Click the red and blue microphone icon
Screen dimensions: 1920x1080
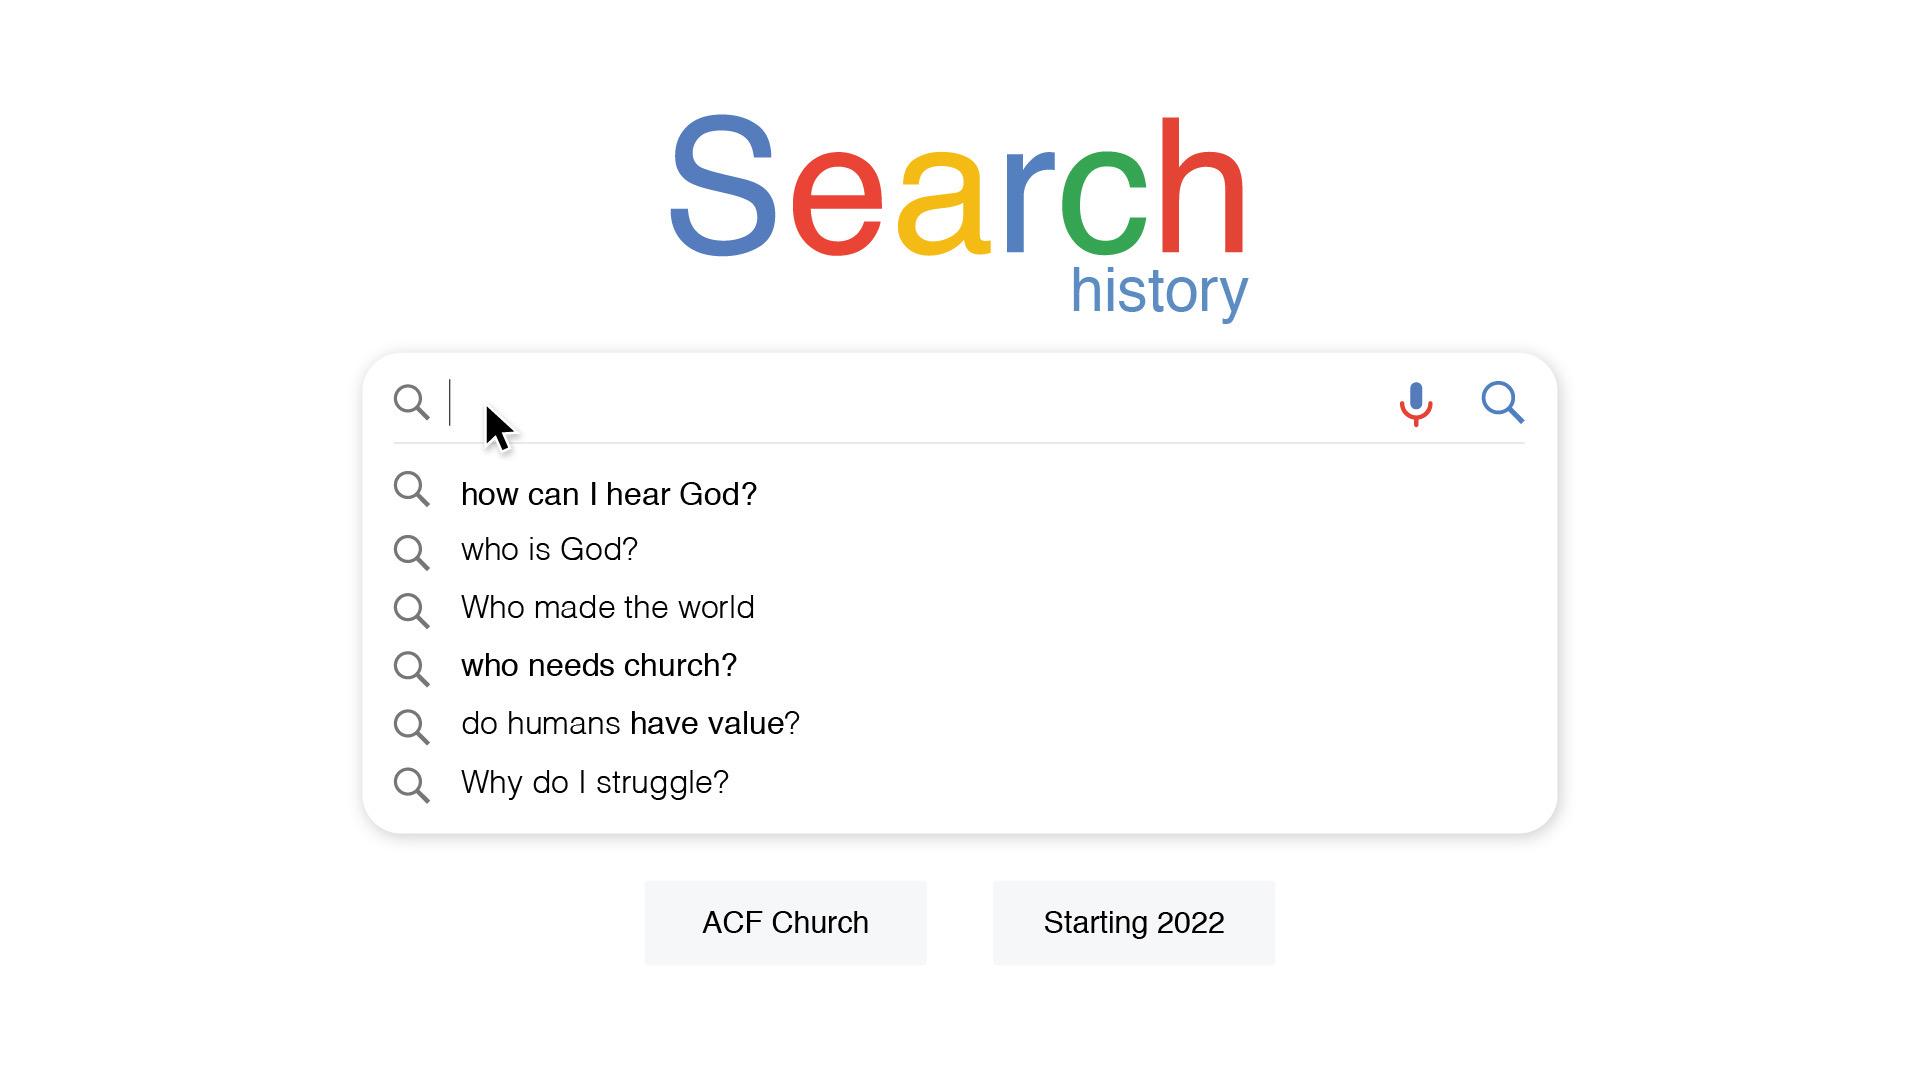point(1416,404)
